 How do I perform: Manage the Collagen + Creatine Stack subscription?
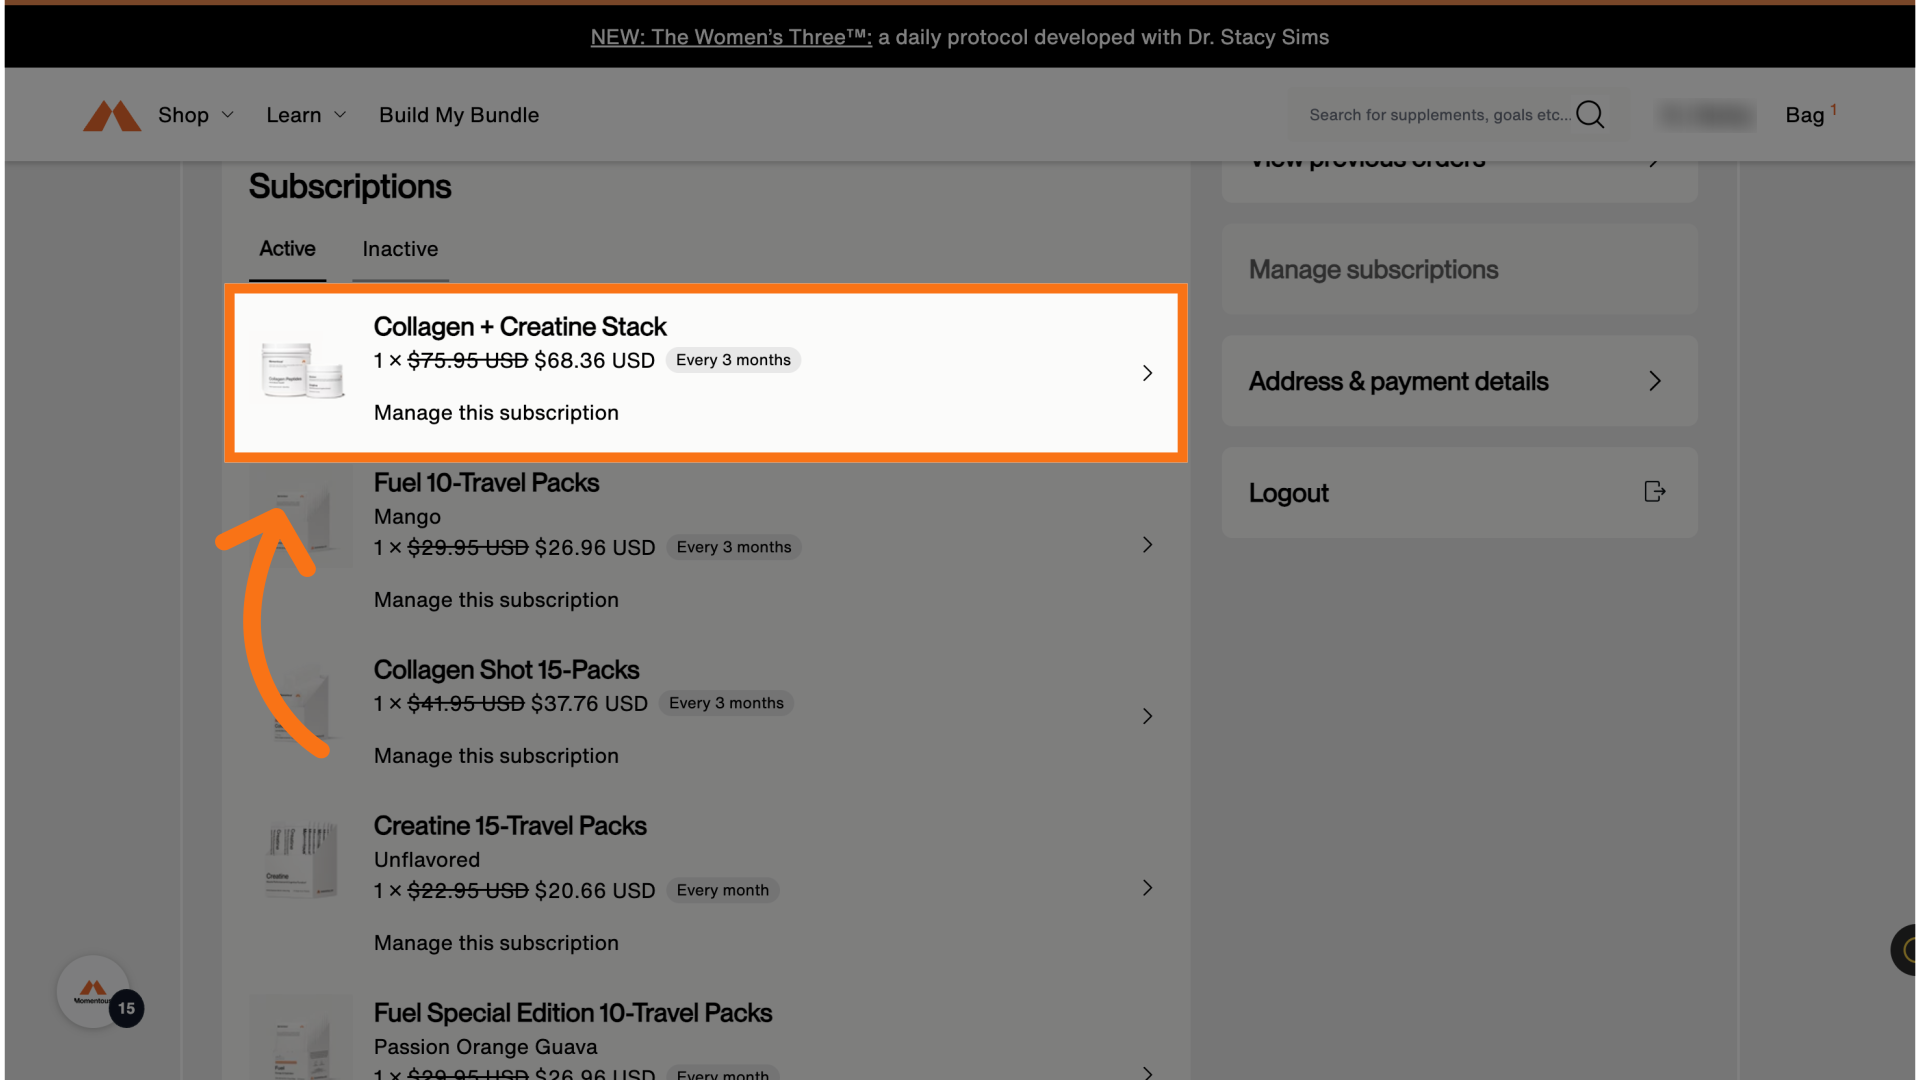tap(496, 413)
